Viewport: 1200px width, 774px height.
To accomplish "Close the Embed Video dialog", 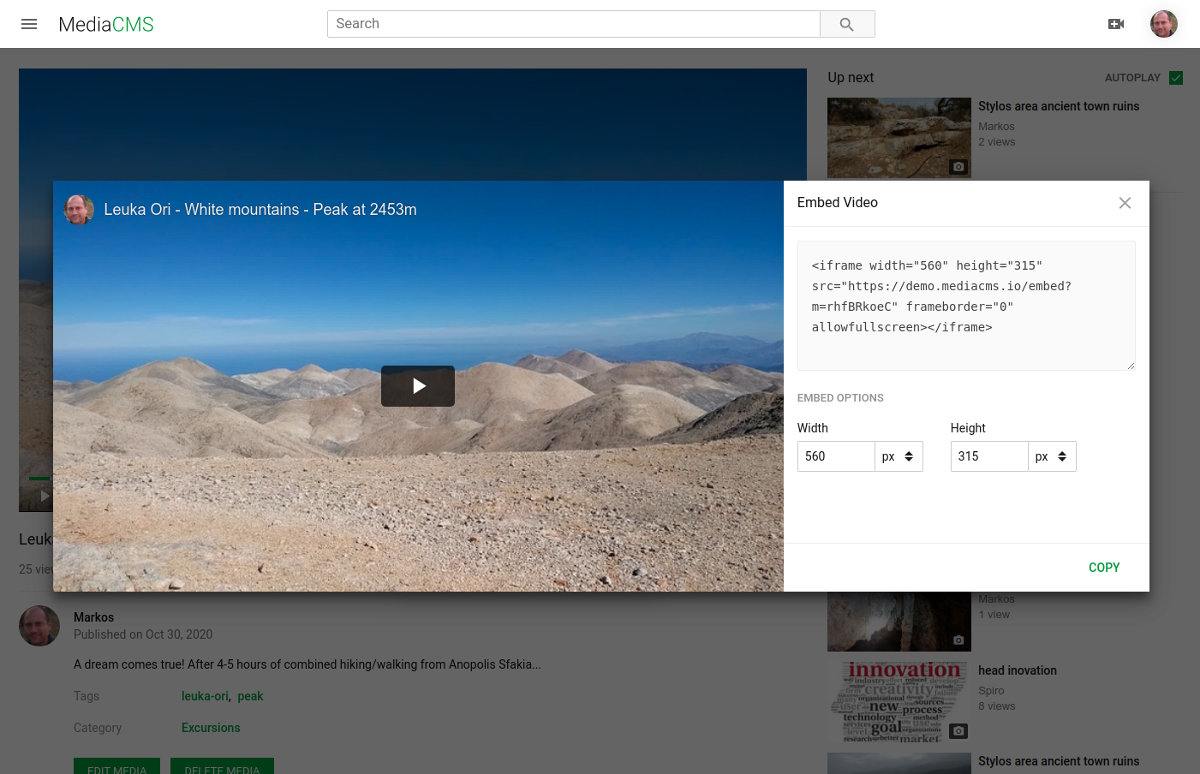I will pyautogui.click(x=1125, y=203).
